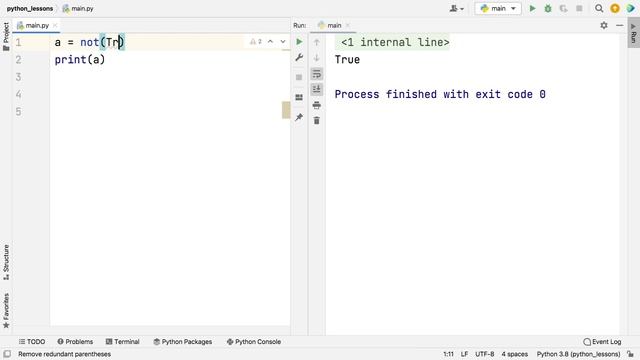The width and height of the screenshot is (640, 360).
Task: Change LF line separator
Action: click(464, 354)
